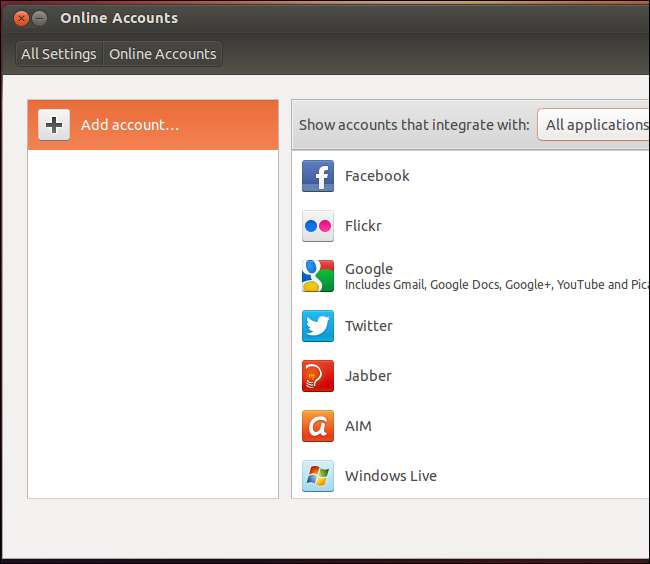This screenshot has height=564, width=650.
Task: Click the Windows Live flag icon
Action: (317, 476)
